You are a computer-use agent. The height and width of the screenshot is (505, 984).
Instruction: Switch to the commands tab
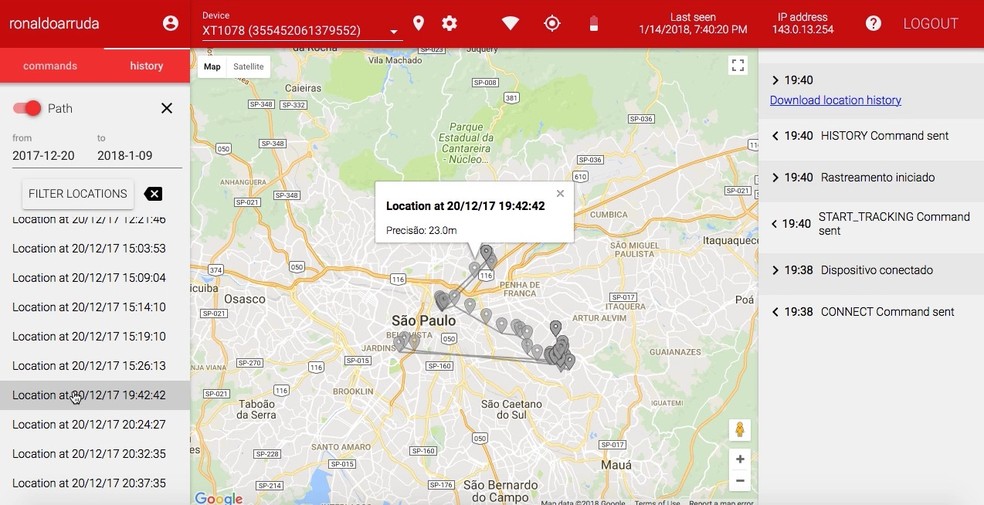(50, 66)
